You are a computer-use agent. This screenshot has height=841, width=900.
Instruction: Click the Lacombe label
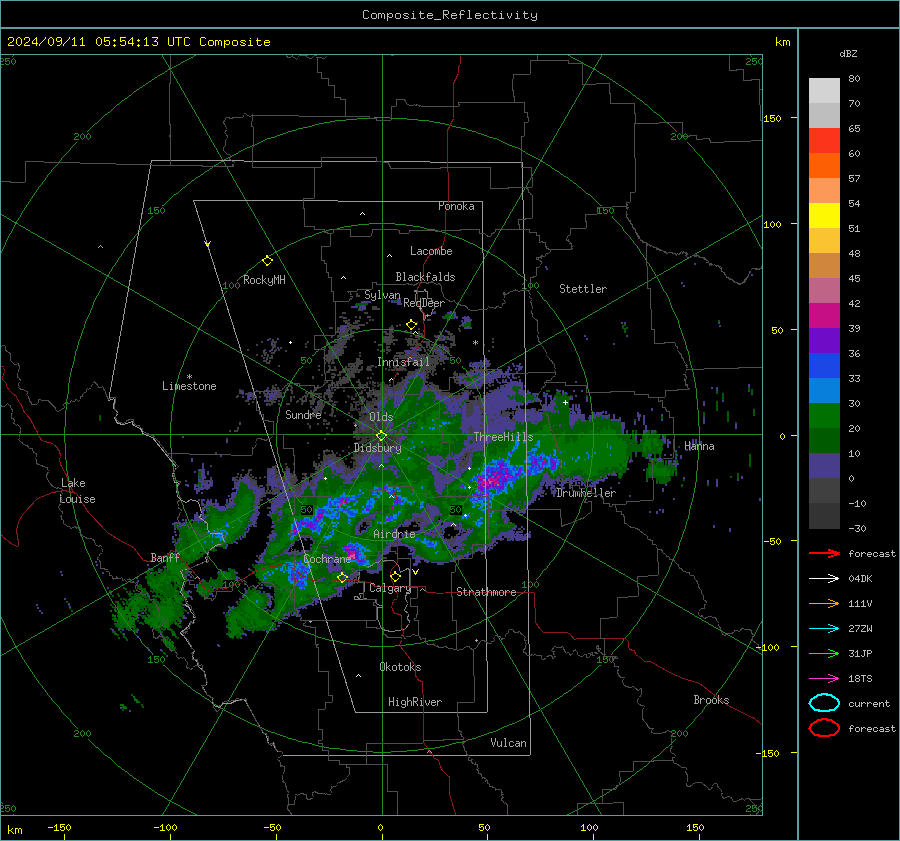coord(431,251)
